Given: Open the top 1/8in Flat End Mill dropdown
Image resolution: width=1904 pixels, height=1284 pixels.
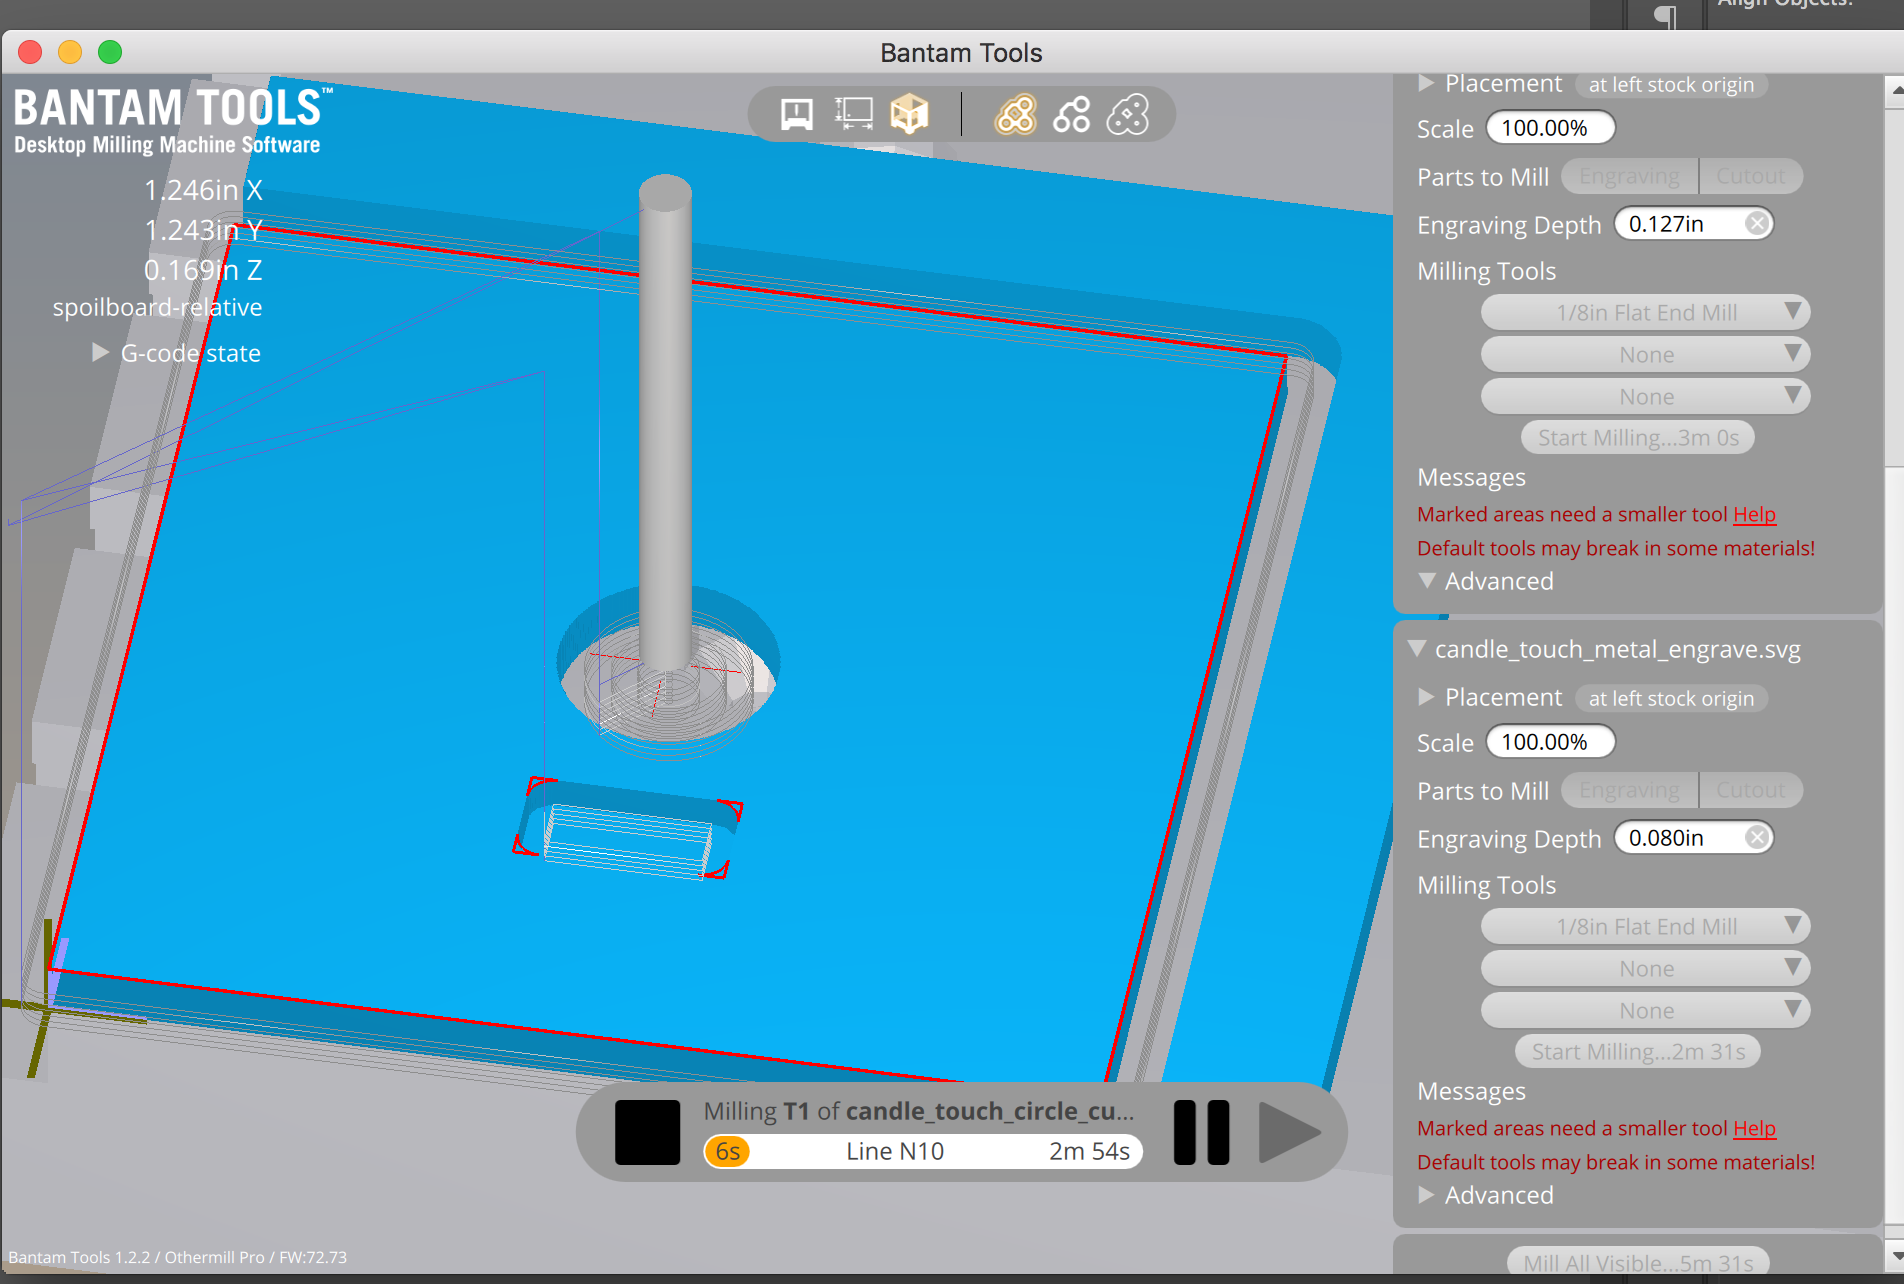Looking at the screenshot, I should point(1645,313).
